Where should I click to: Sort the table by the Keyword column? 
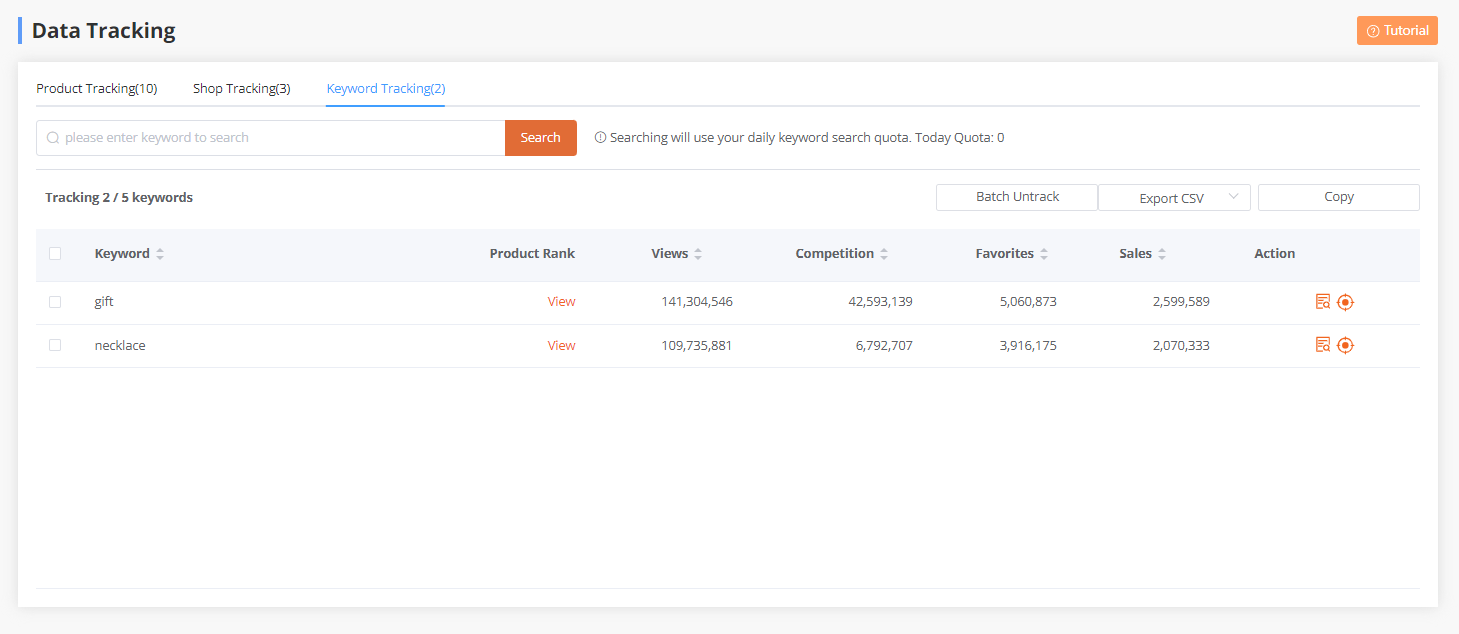pos(159,253)
